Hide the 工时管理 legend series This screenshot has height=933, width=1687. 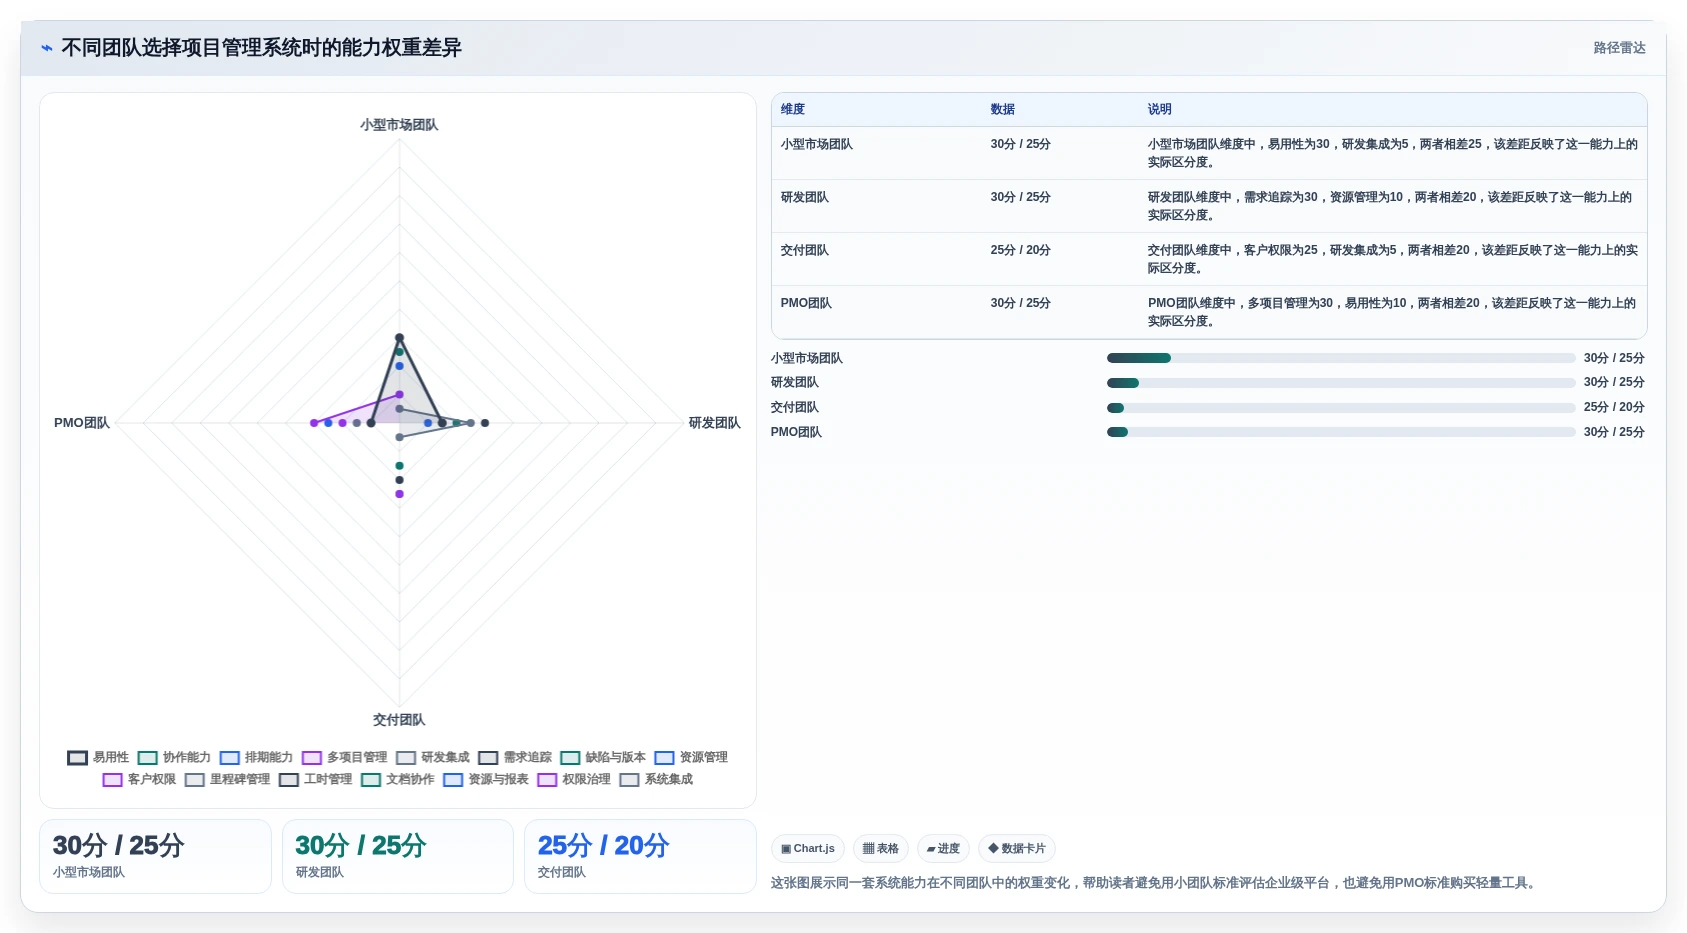tap(315, 779)
